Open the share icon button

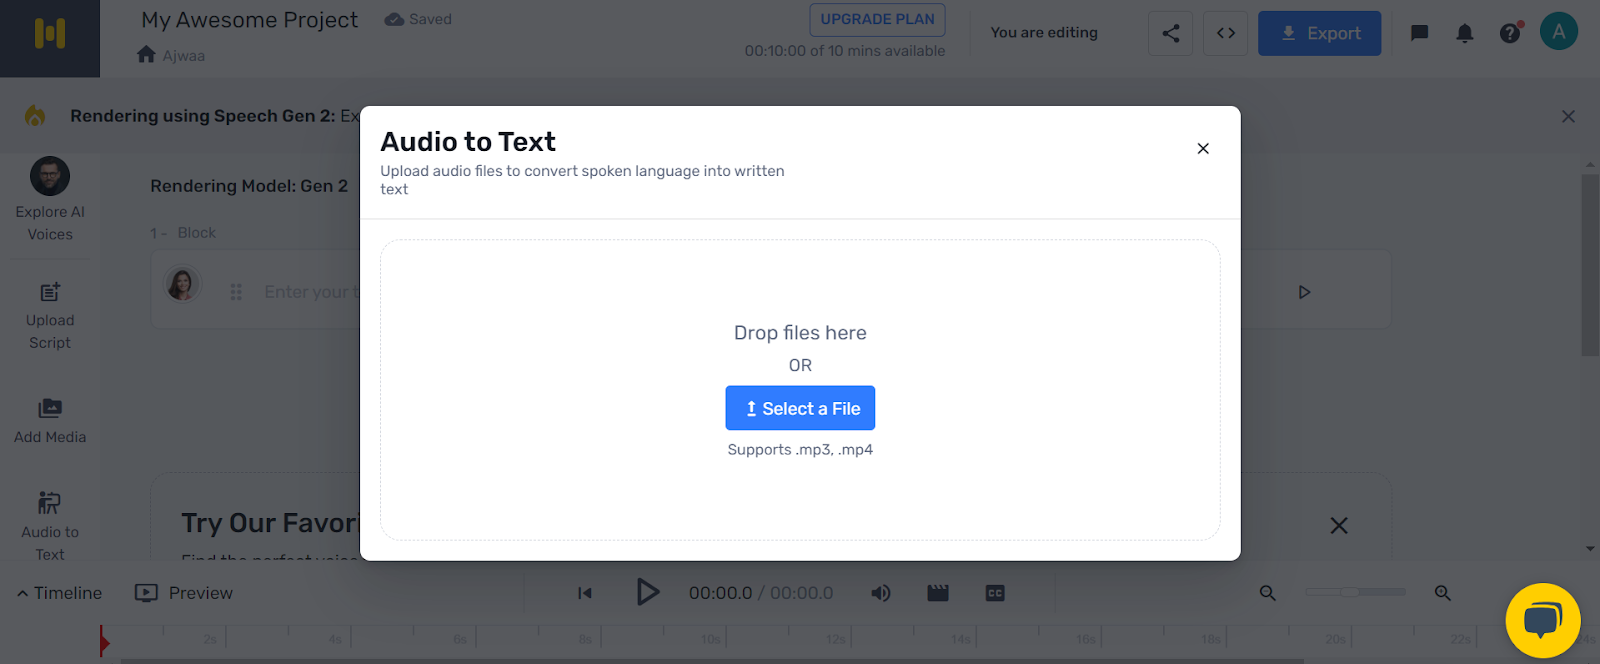pos(1171,33)
